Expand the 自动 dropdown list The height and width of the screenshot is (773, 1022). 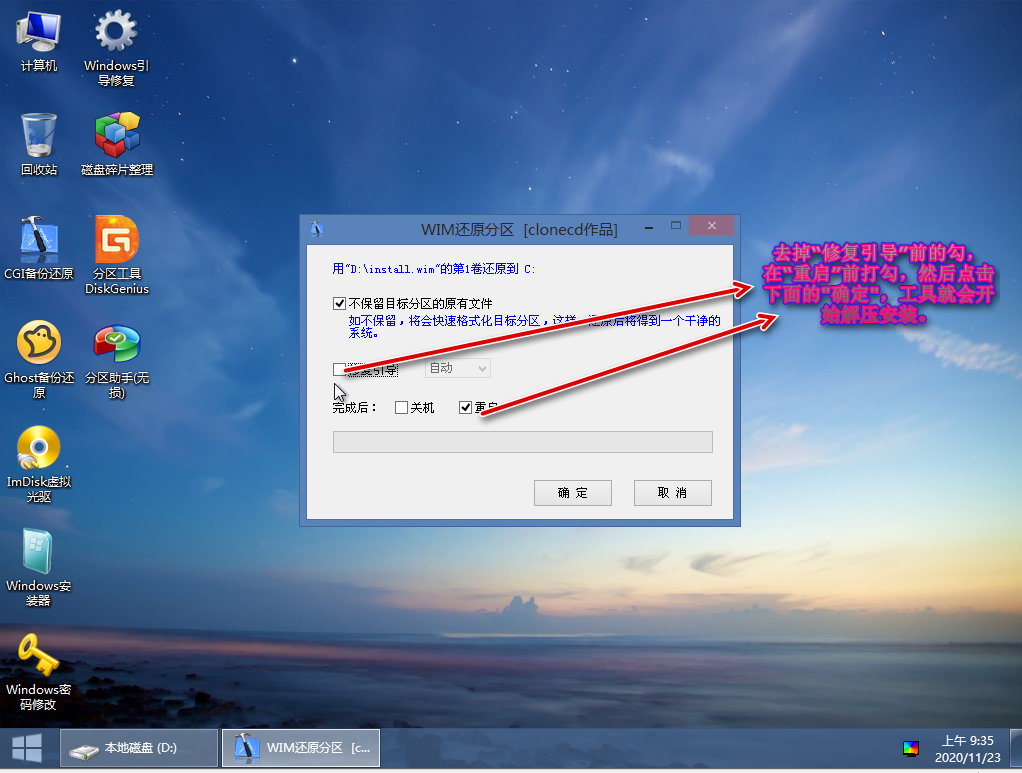pyautogui.click(x=458, y=368)
